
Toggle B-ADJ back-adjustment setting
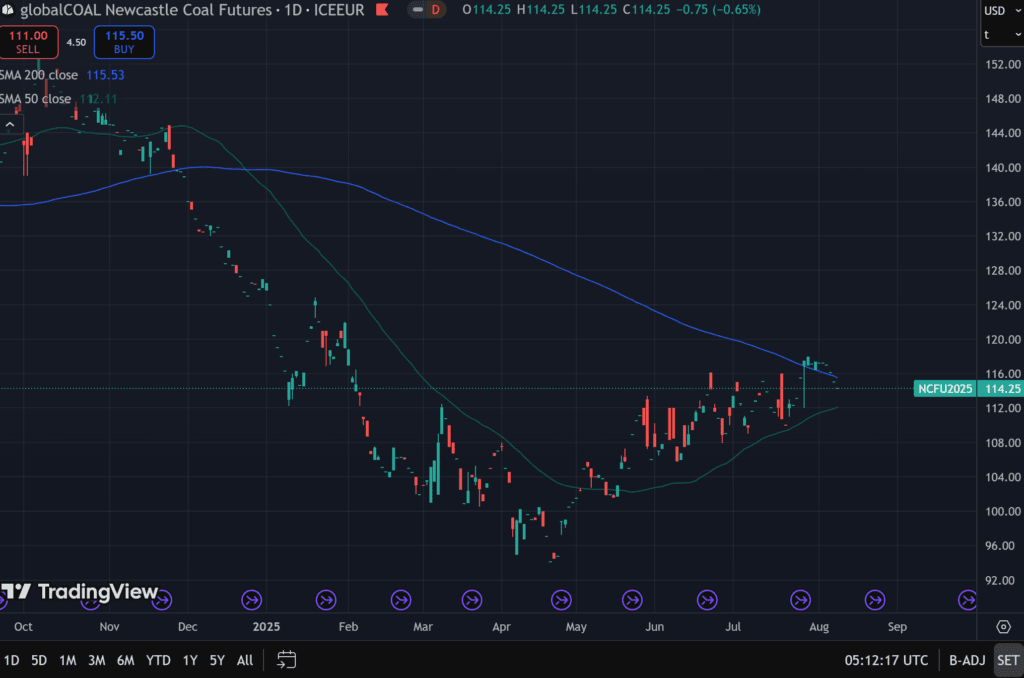coord(966,660)
